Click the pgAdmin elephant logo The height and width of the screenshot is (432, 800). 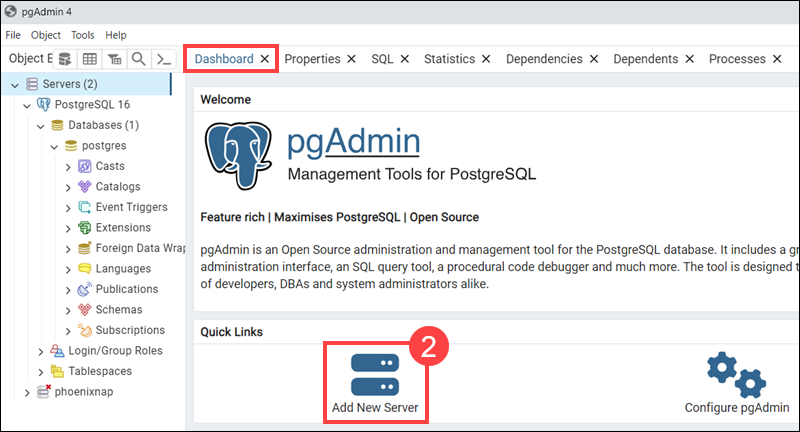click(238, 156)
